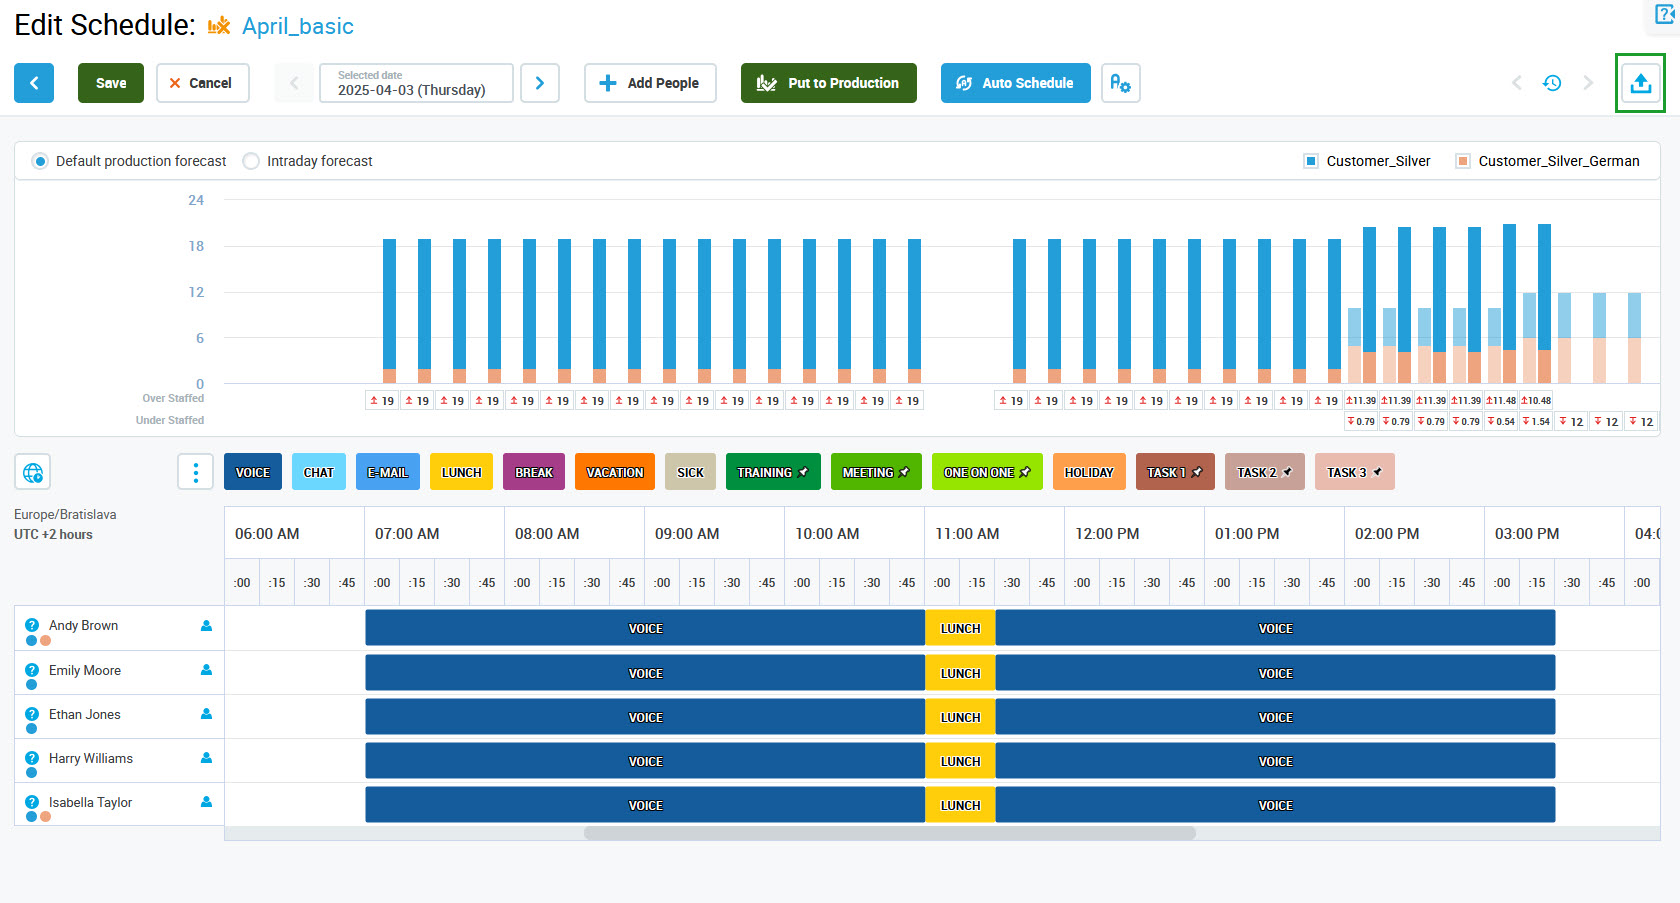Click the horizontal timeline scrollbar
Screen dimensions: 1680x903
pyautogui.click(x=889, y=833)
